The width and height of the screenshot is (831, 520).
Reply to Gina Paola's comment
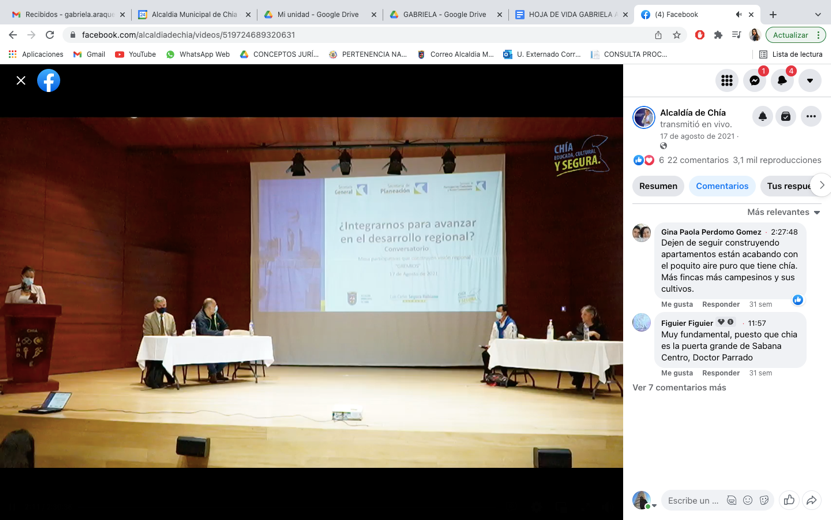point(721,304)
